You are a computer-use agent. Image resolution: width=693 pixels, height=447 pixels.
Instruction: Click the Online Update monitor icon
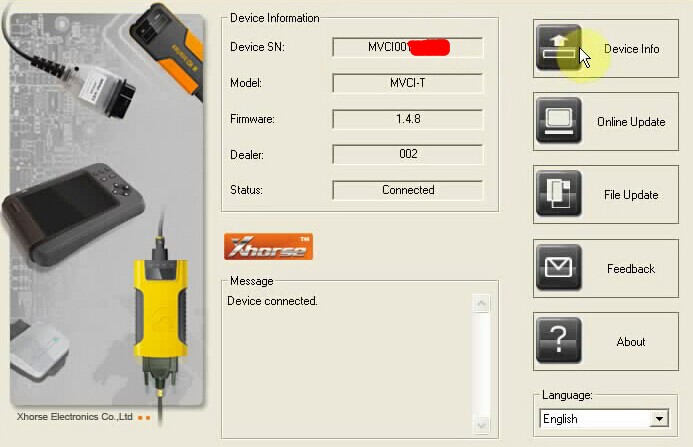(559, 121)
